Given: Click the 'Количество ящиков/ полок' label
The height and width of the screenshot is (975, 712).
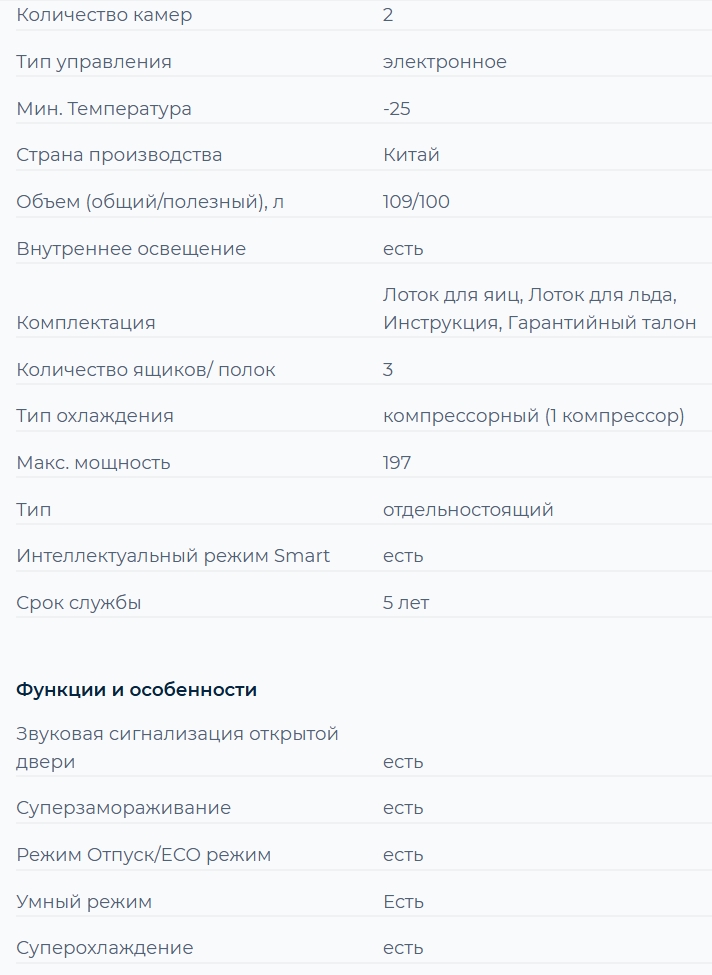Looking at the screenshot, I should point(146,370).
